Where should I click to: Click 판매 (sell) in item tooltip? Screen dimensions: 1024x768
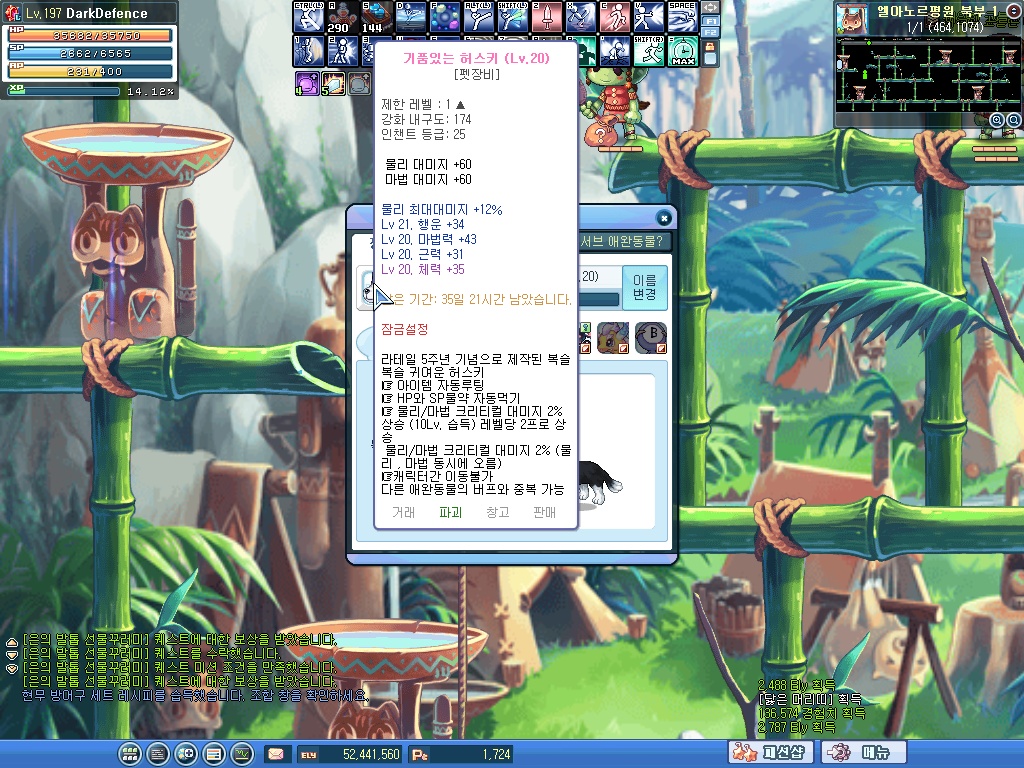click(545, 512)
